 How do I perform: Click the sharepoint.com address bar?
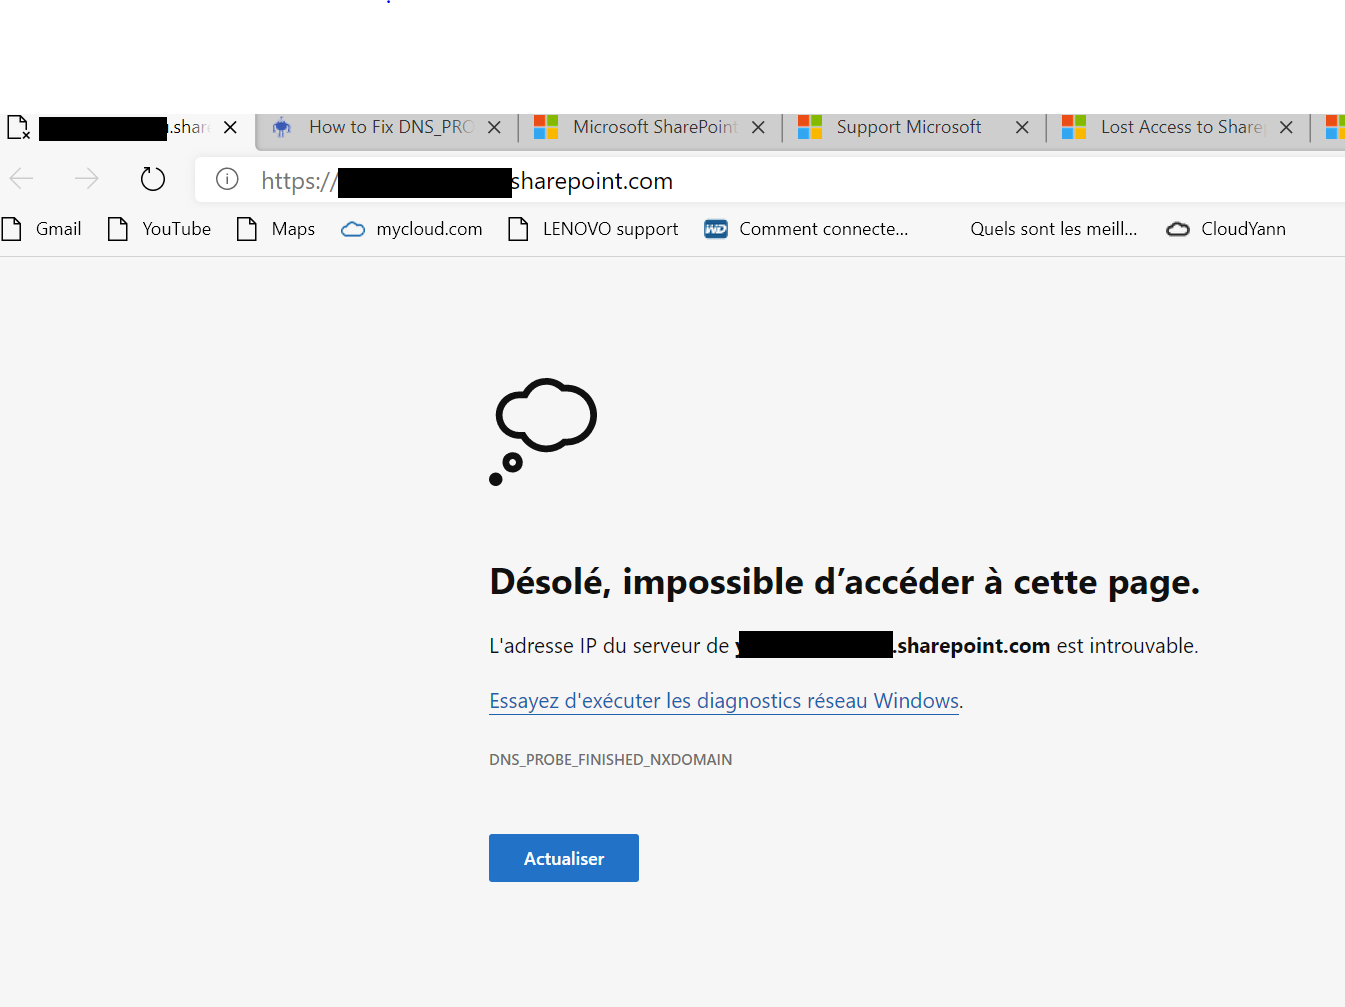[x=770, y=180]
